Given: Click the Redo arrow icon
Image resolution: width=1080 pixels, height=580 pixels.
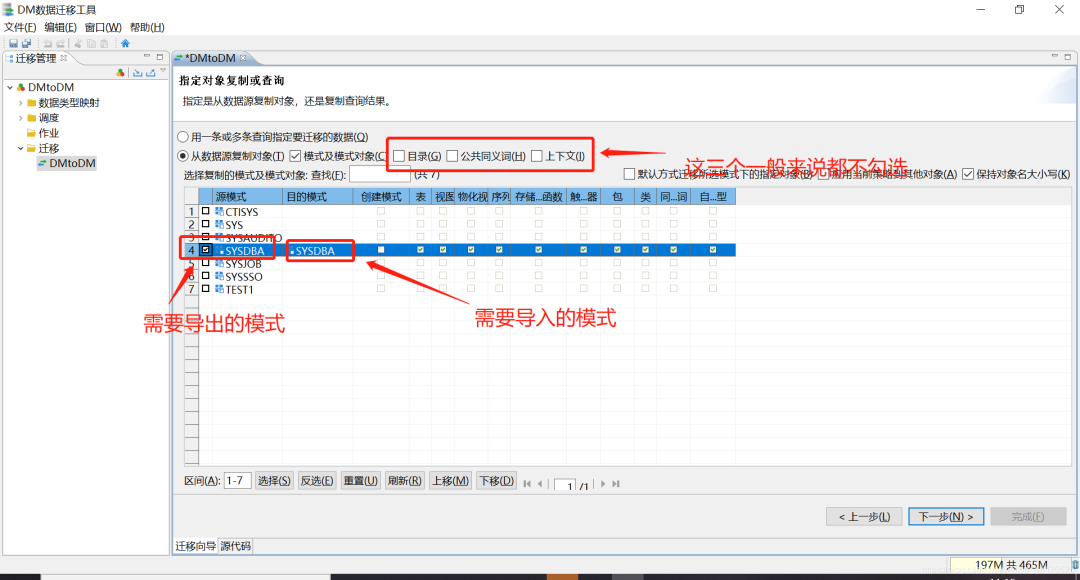Looking at the screenshot, I should pyautogui.click(x=61, y=43).
